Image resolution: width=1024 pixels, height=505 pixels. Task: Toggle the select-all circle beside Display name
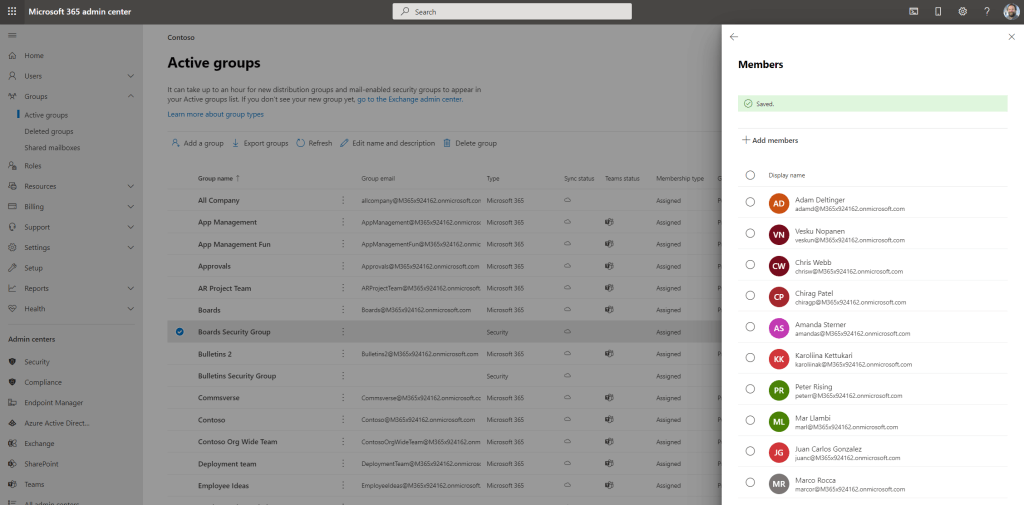coord(750,175)
